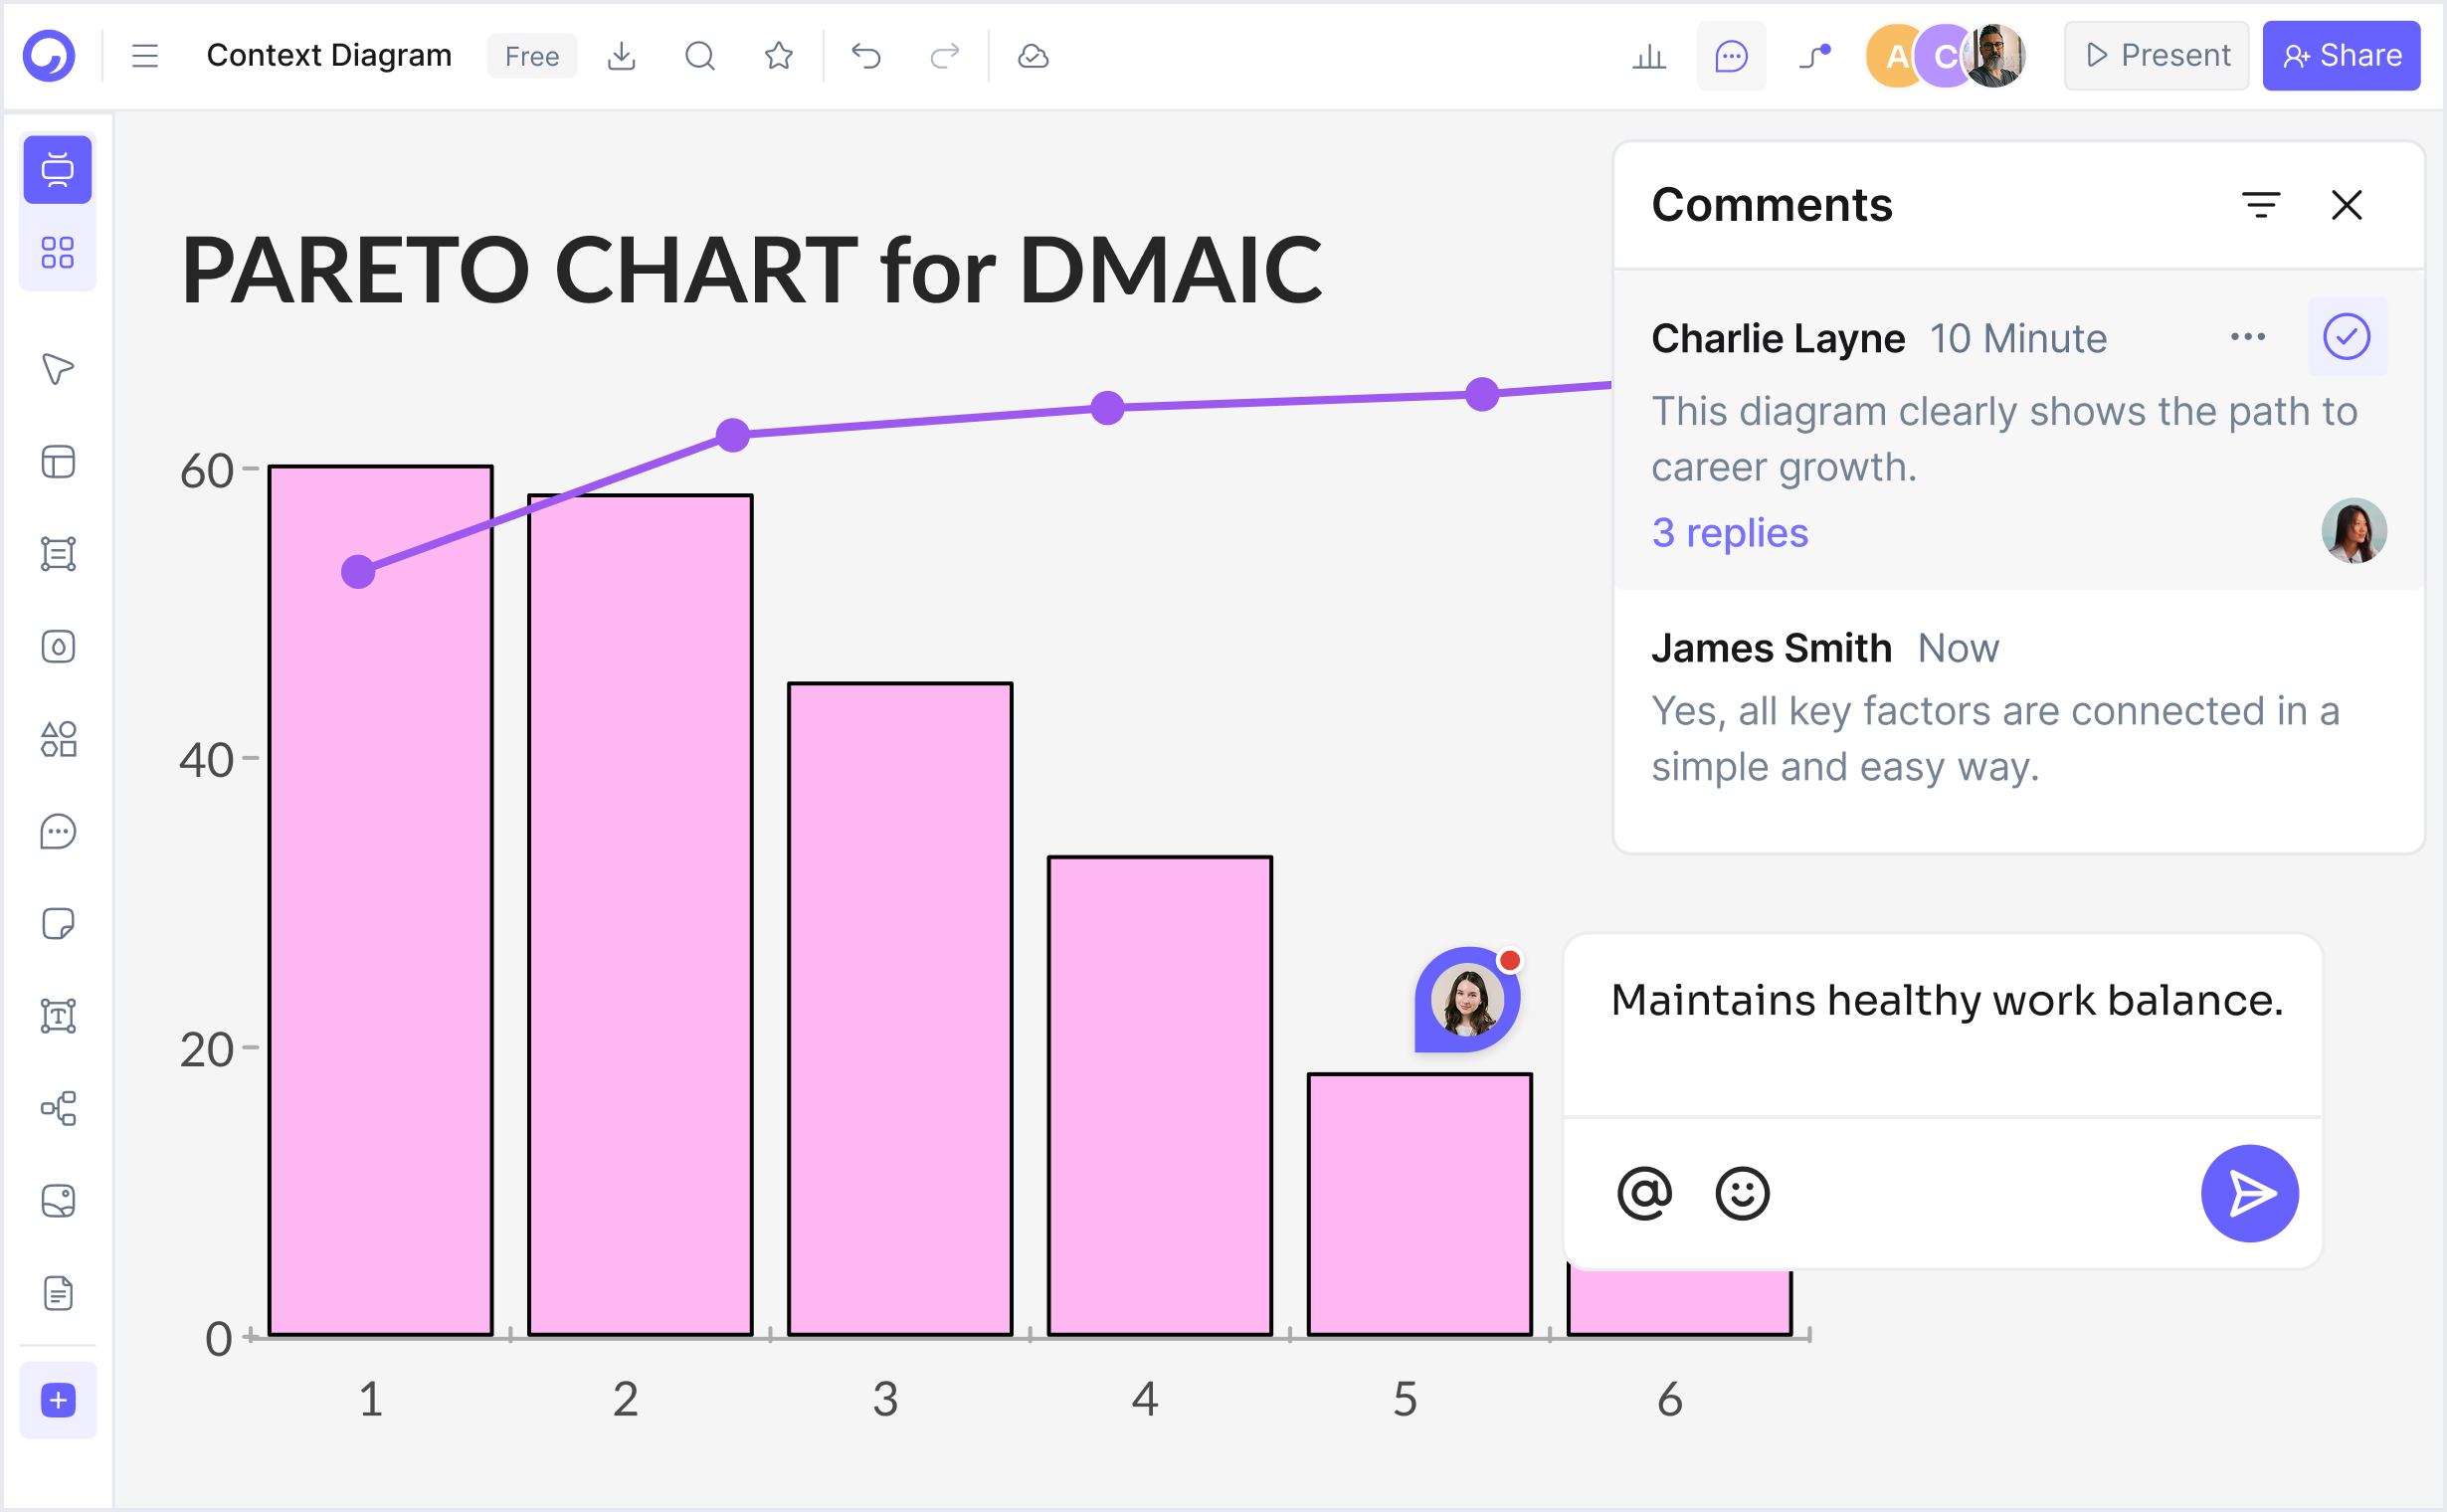The height and width of the screenshot is (1512, 2447).
Task: Click the connector path icon in top bar
Action: click(x=1814, y=56)
